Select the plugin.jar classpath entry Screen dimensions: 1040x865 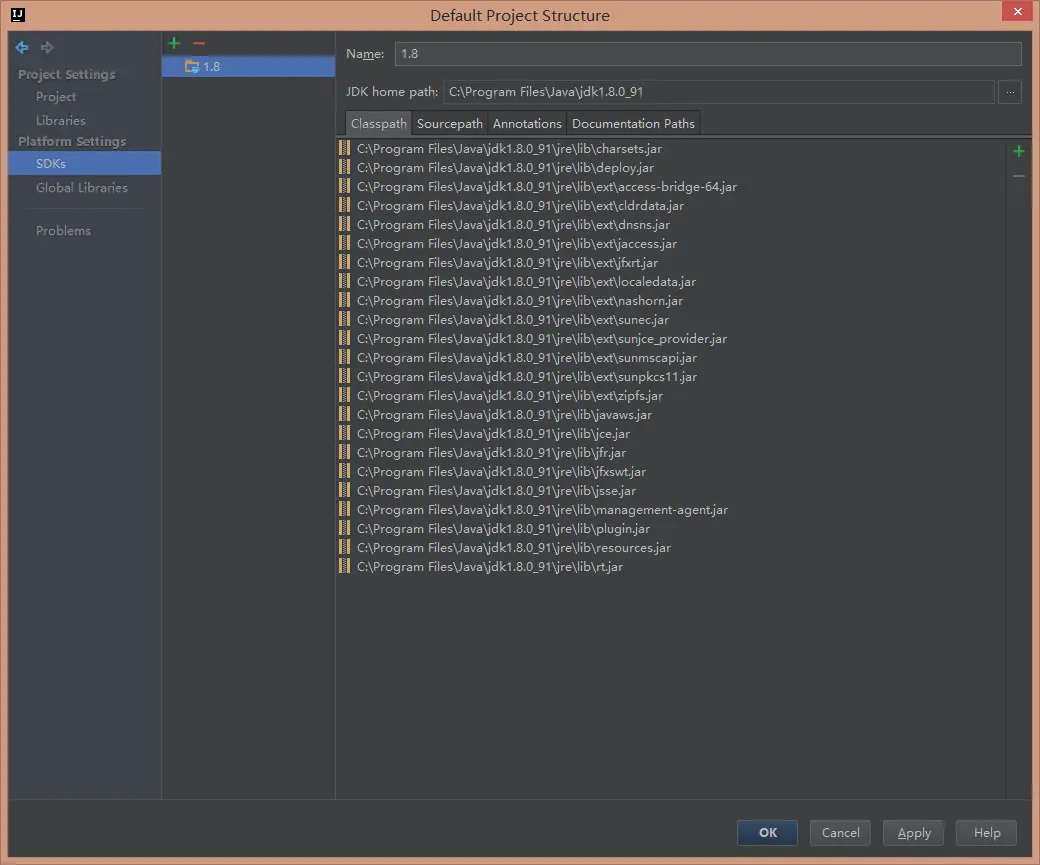point(503,529)
